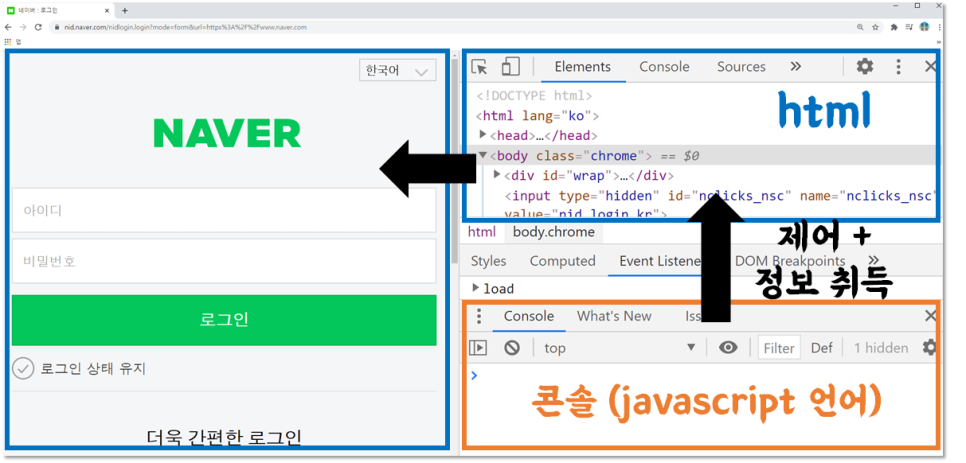Select the <!DOCTYPE html> line

(534, 96)
